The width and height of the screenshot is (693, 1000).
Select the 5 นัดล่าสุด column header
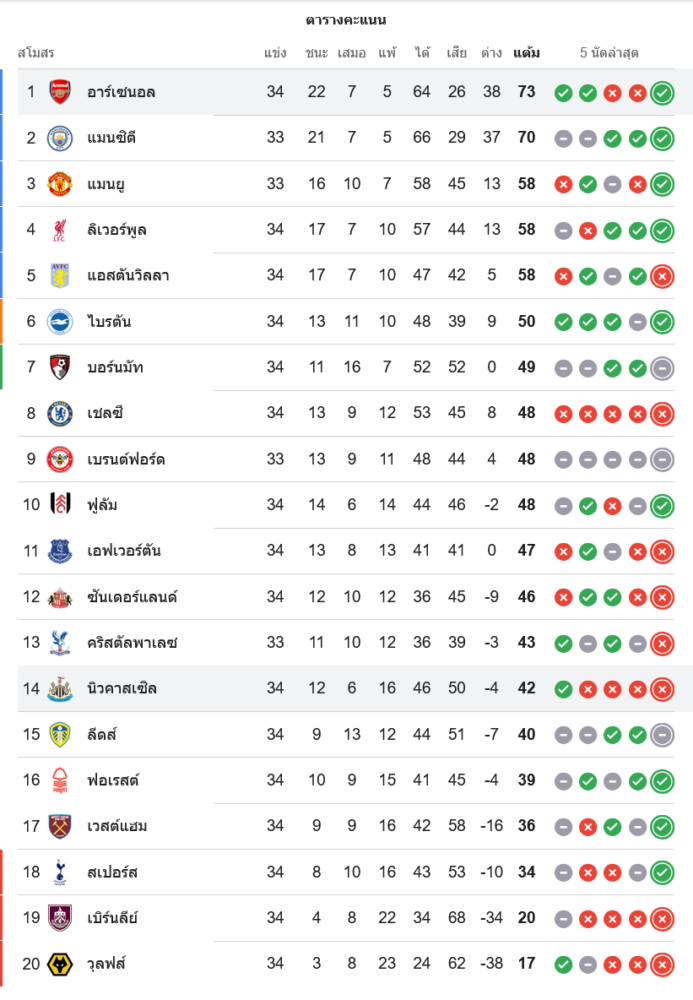608,52
